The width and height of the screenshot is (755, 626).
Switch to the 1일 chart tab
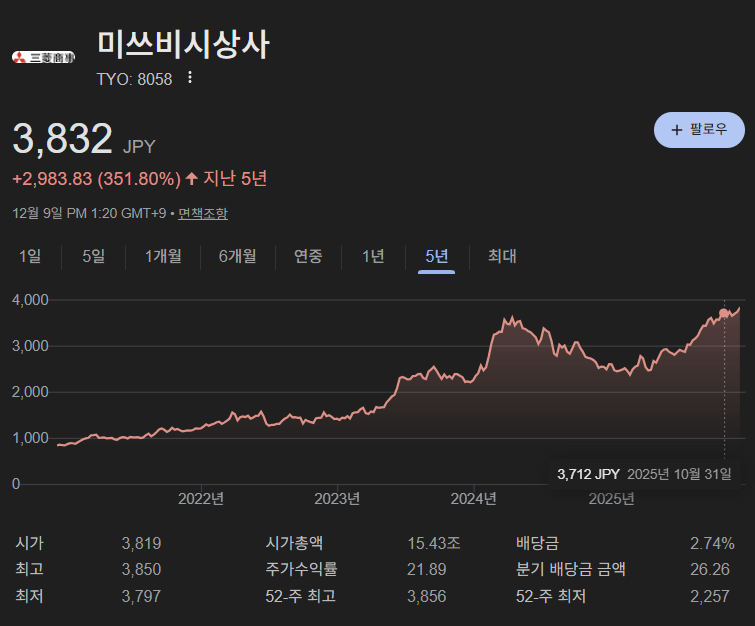[x=30, y=256]
